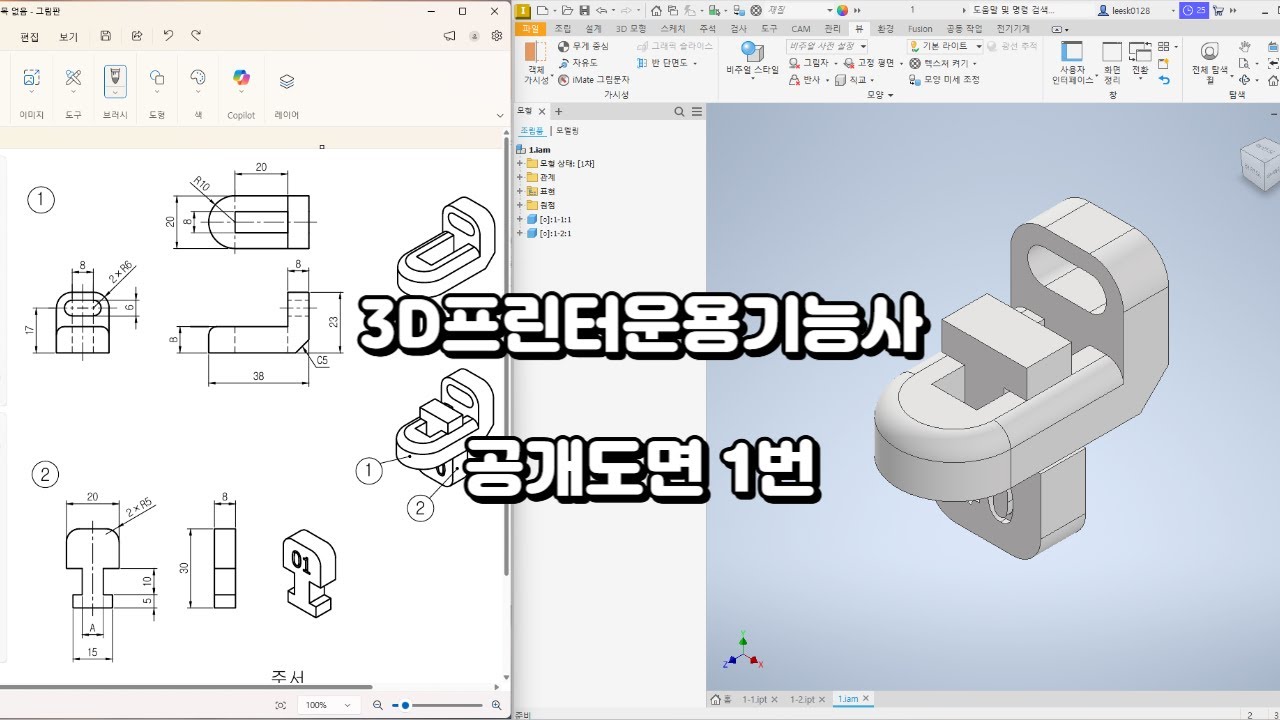The width and height of the screenshot is (1280, 720).
Task: Switch to the 3D 모형 ribbon tab
Action: tap(631, 29)
